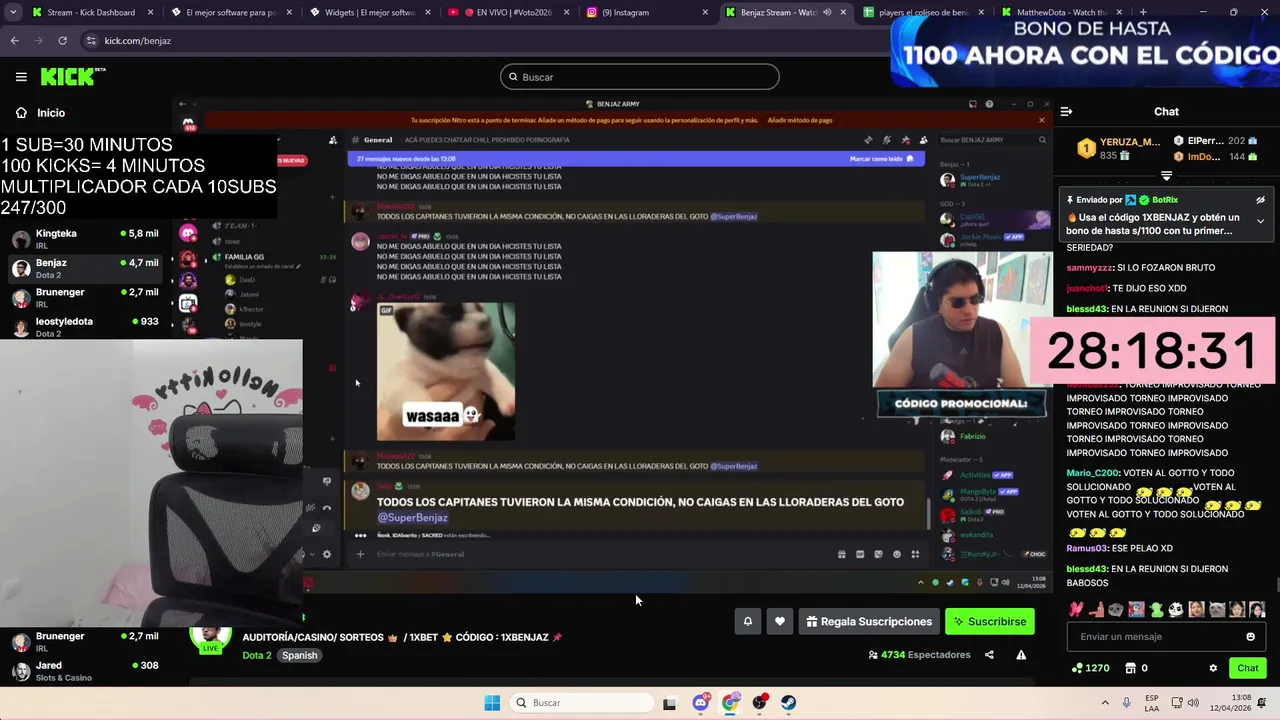Click BotRix username in pinned message
The width and height of the screenshot is (1280, 720).
pyautogui.click(x=1165, y=200)
